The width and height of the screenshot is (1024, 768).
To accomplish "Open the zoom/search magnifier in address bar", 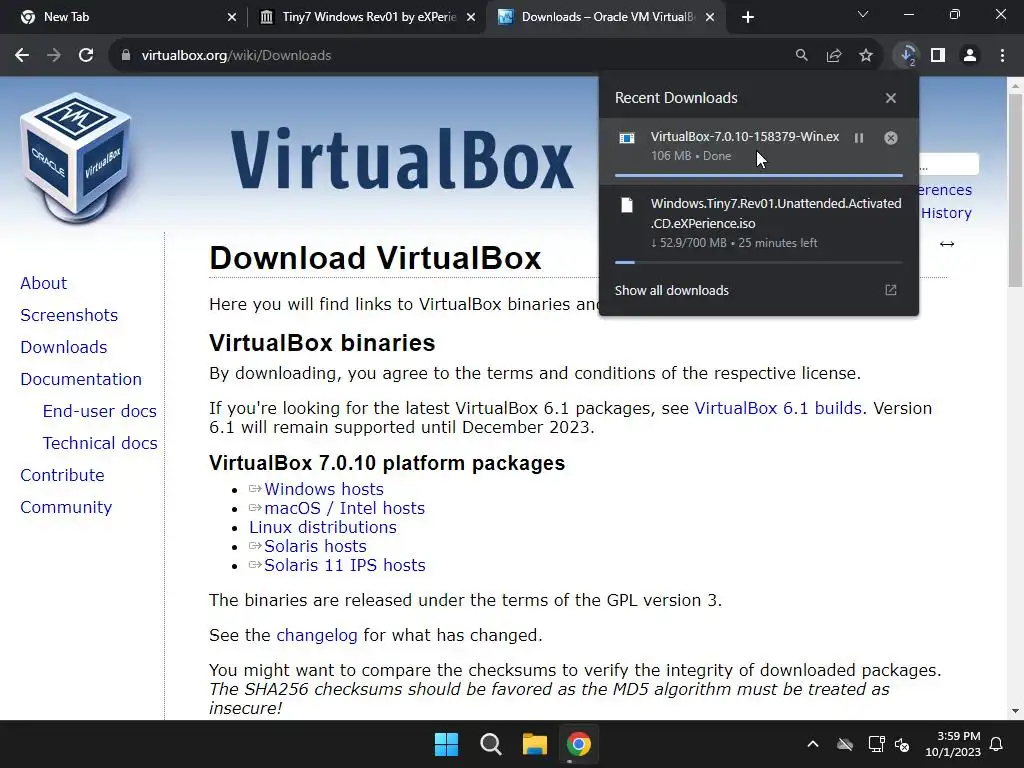I will (801, 56).
